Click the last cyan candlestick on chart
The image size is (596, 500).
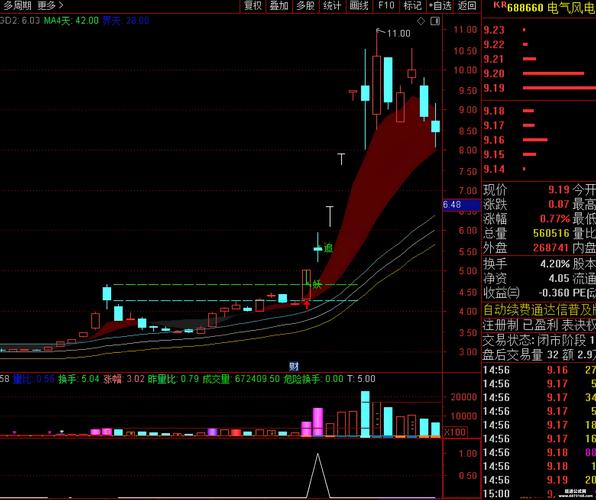pyautogui.click(x=435, y=127)
